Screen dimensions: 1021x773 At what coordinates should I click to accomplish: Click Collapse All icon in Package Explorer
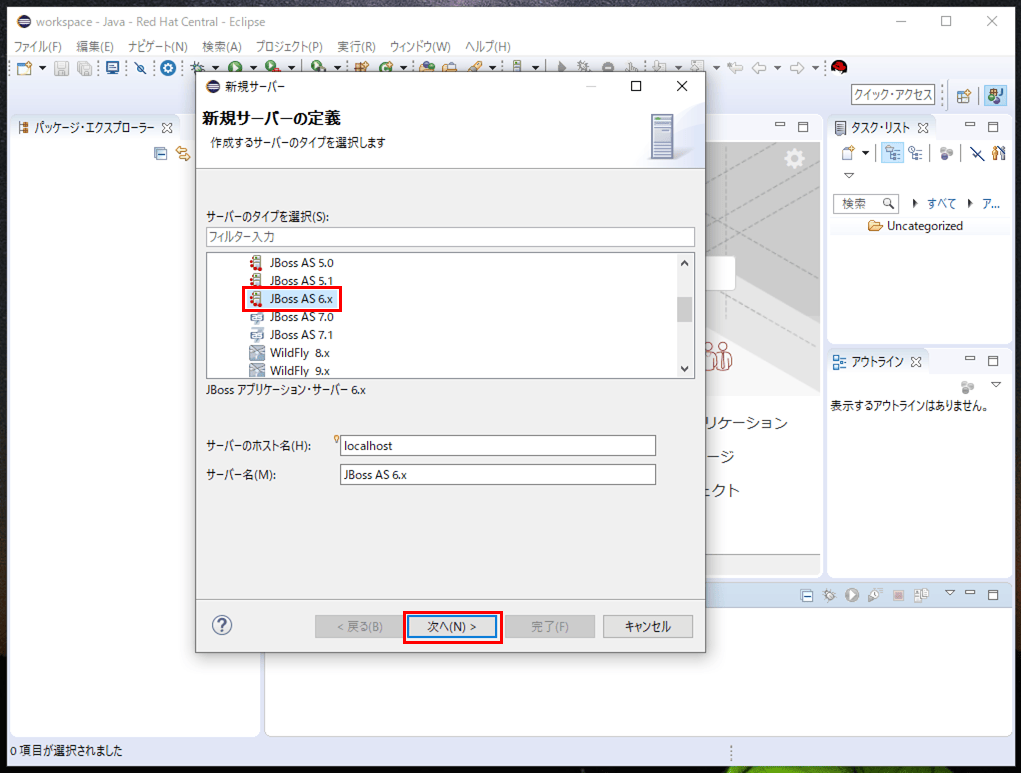[x=160, y=153]
